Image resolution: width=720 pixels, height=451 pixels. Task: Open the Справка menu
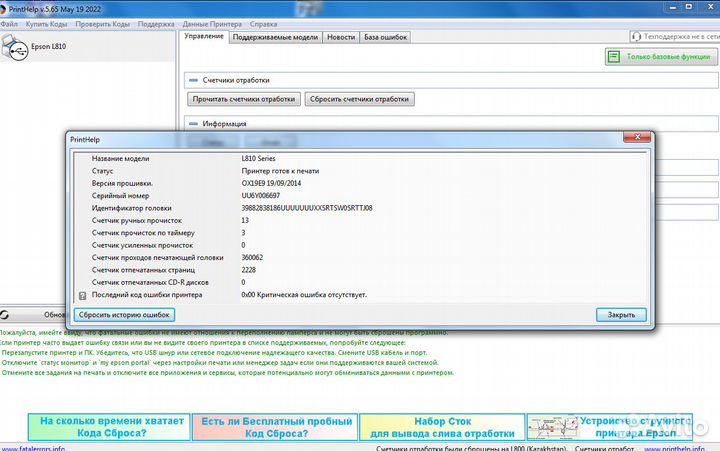click(x=264, y=24)
